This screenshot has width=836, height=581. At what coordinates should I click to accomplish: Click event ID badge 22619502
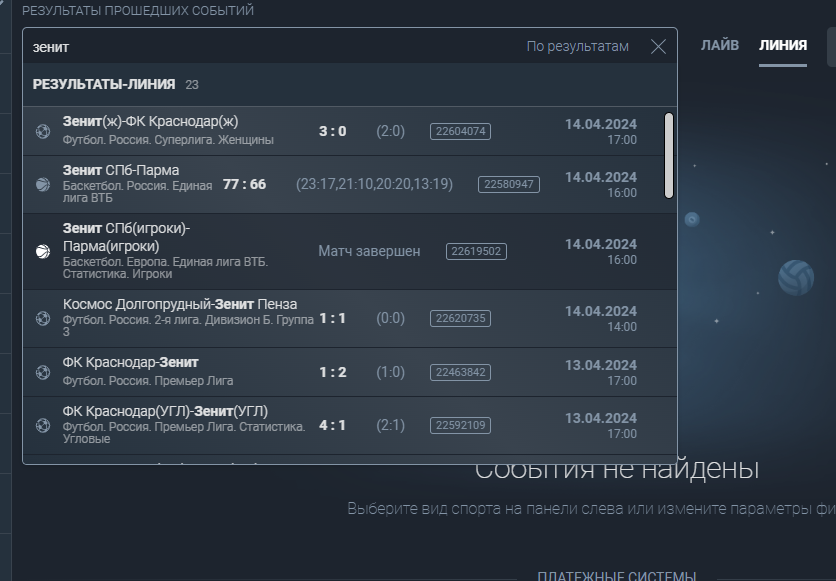476,251
